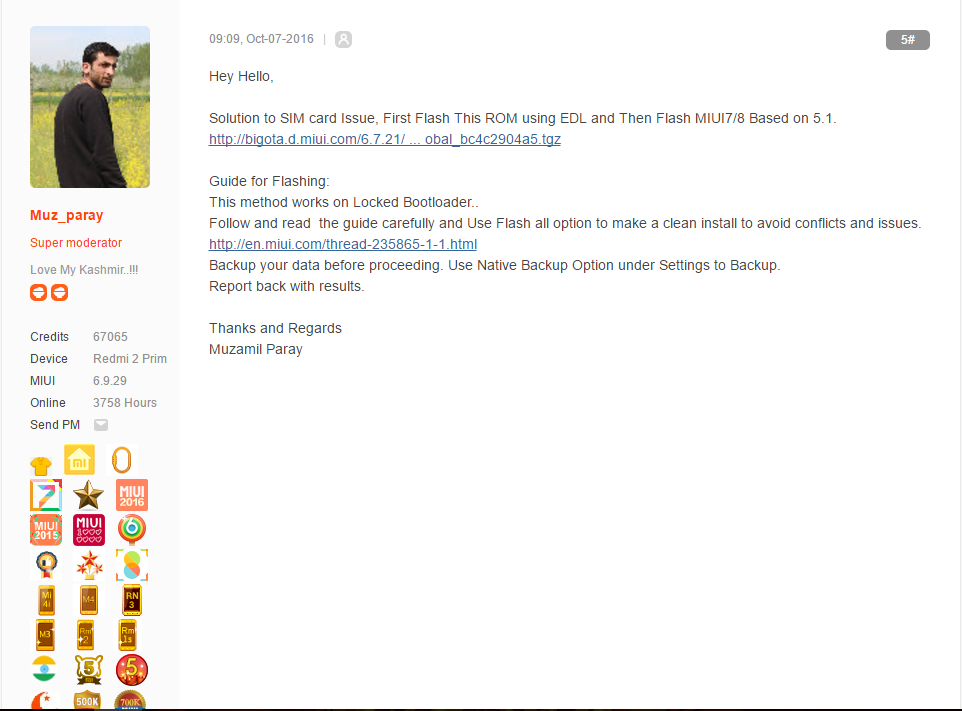Click the Send PM envelope icon
962x711 pixels.
point(101,425)
